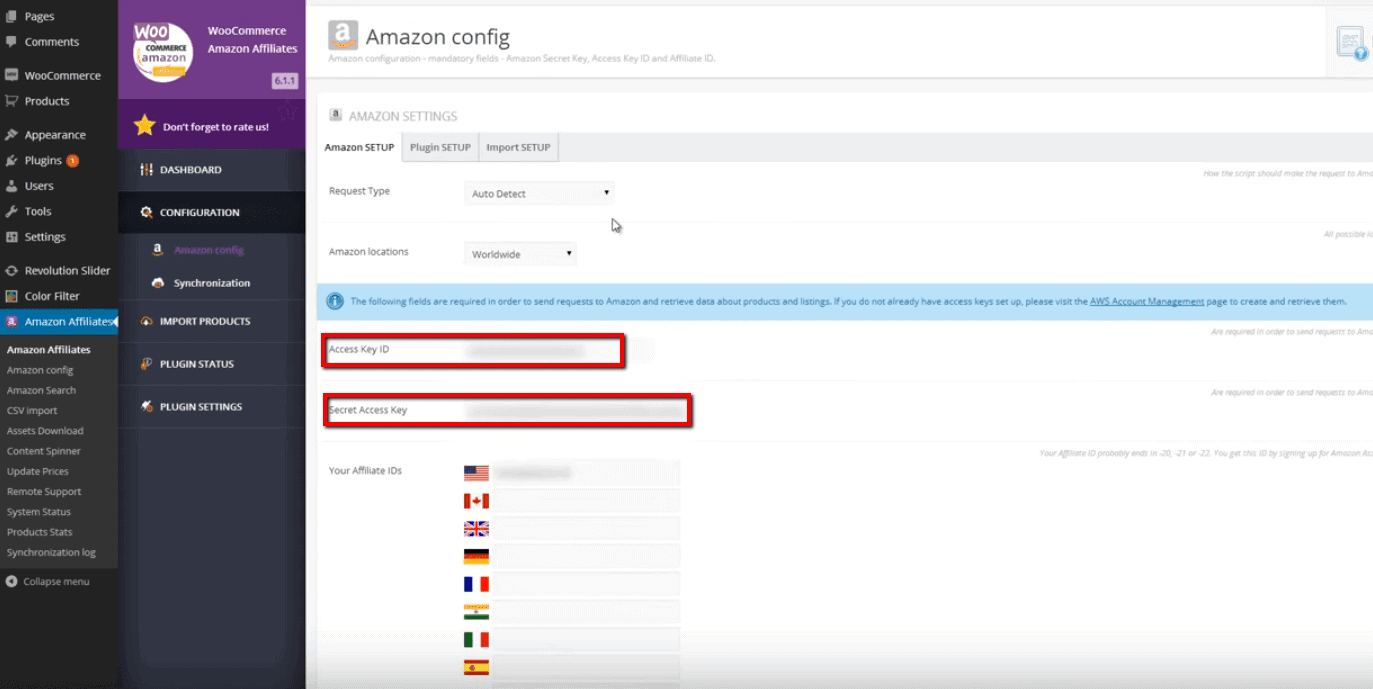
Task: Open the IMPORT PRODUCTS menu item
Action: point(212,321)
